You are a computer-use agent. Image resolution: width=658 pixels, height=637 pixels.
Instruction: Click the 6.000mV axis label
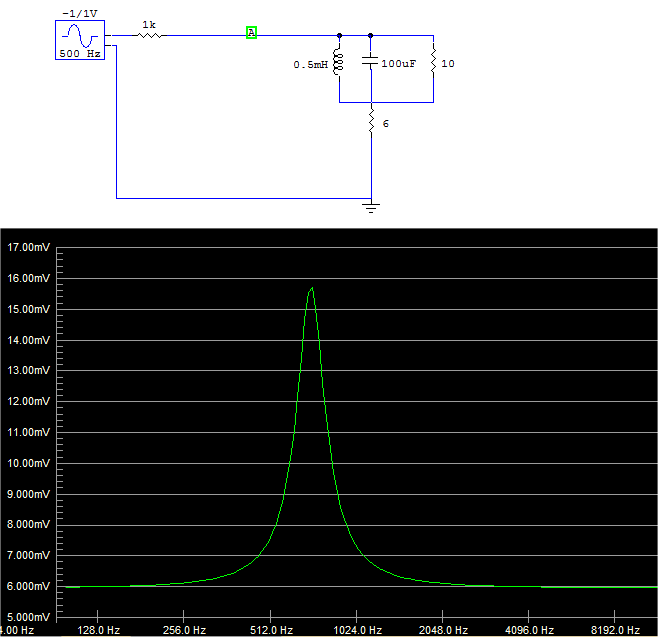29,586
